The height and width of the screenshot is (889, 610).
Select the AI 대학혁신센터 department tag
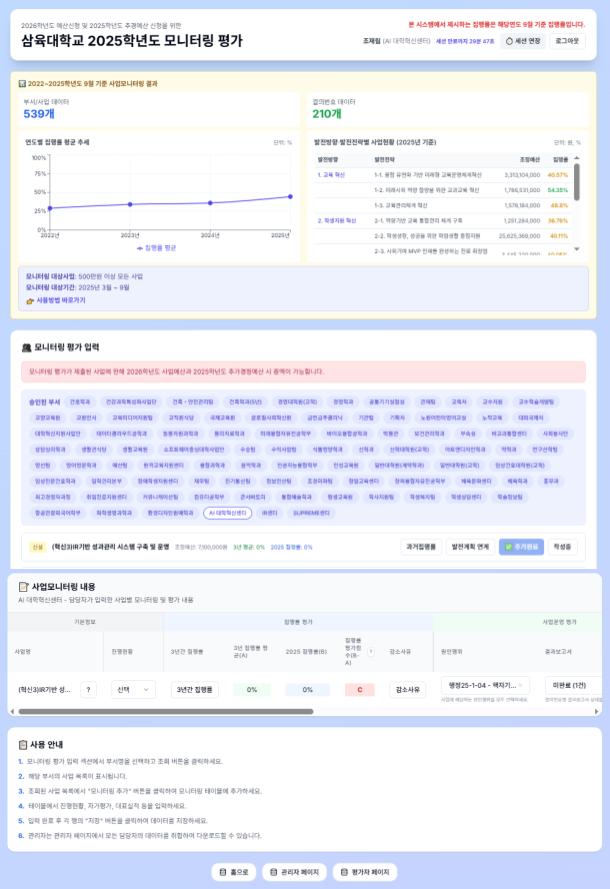click(227, 513)
